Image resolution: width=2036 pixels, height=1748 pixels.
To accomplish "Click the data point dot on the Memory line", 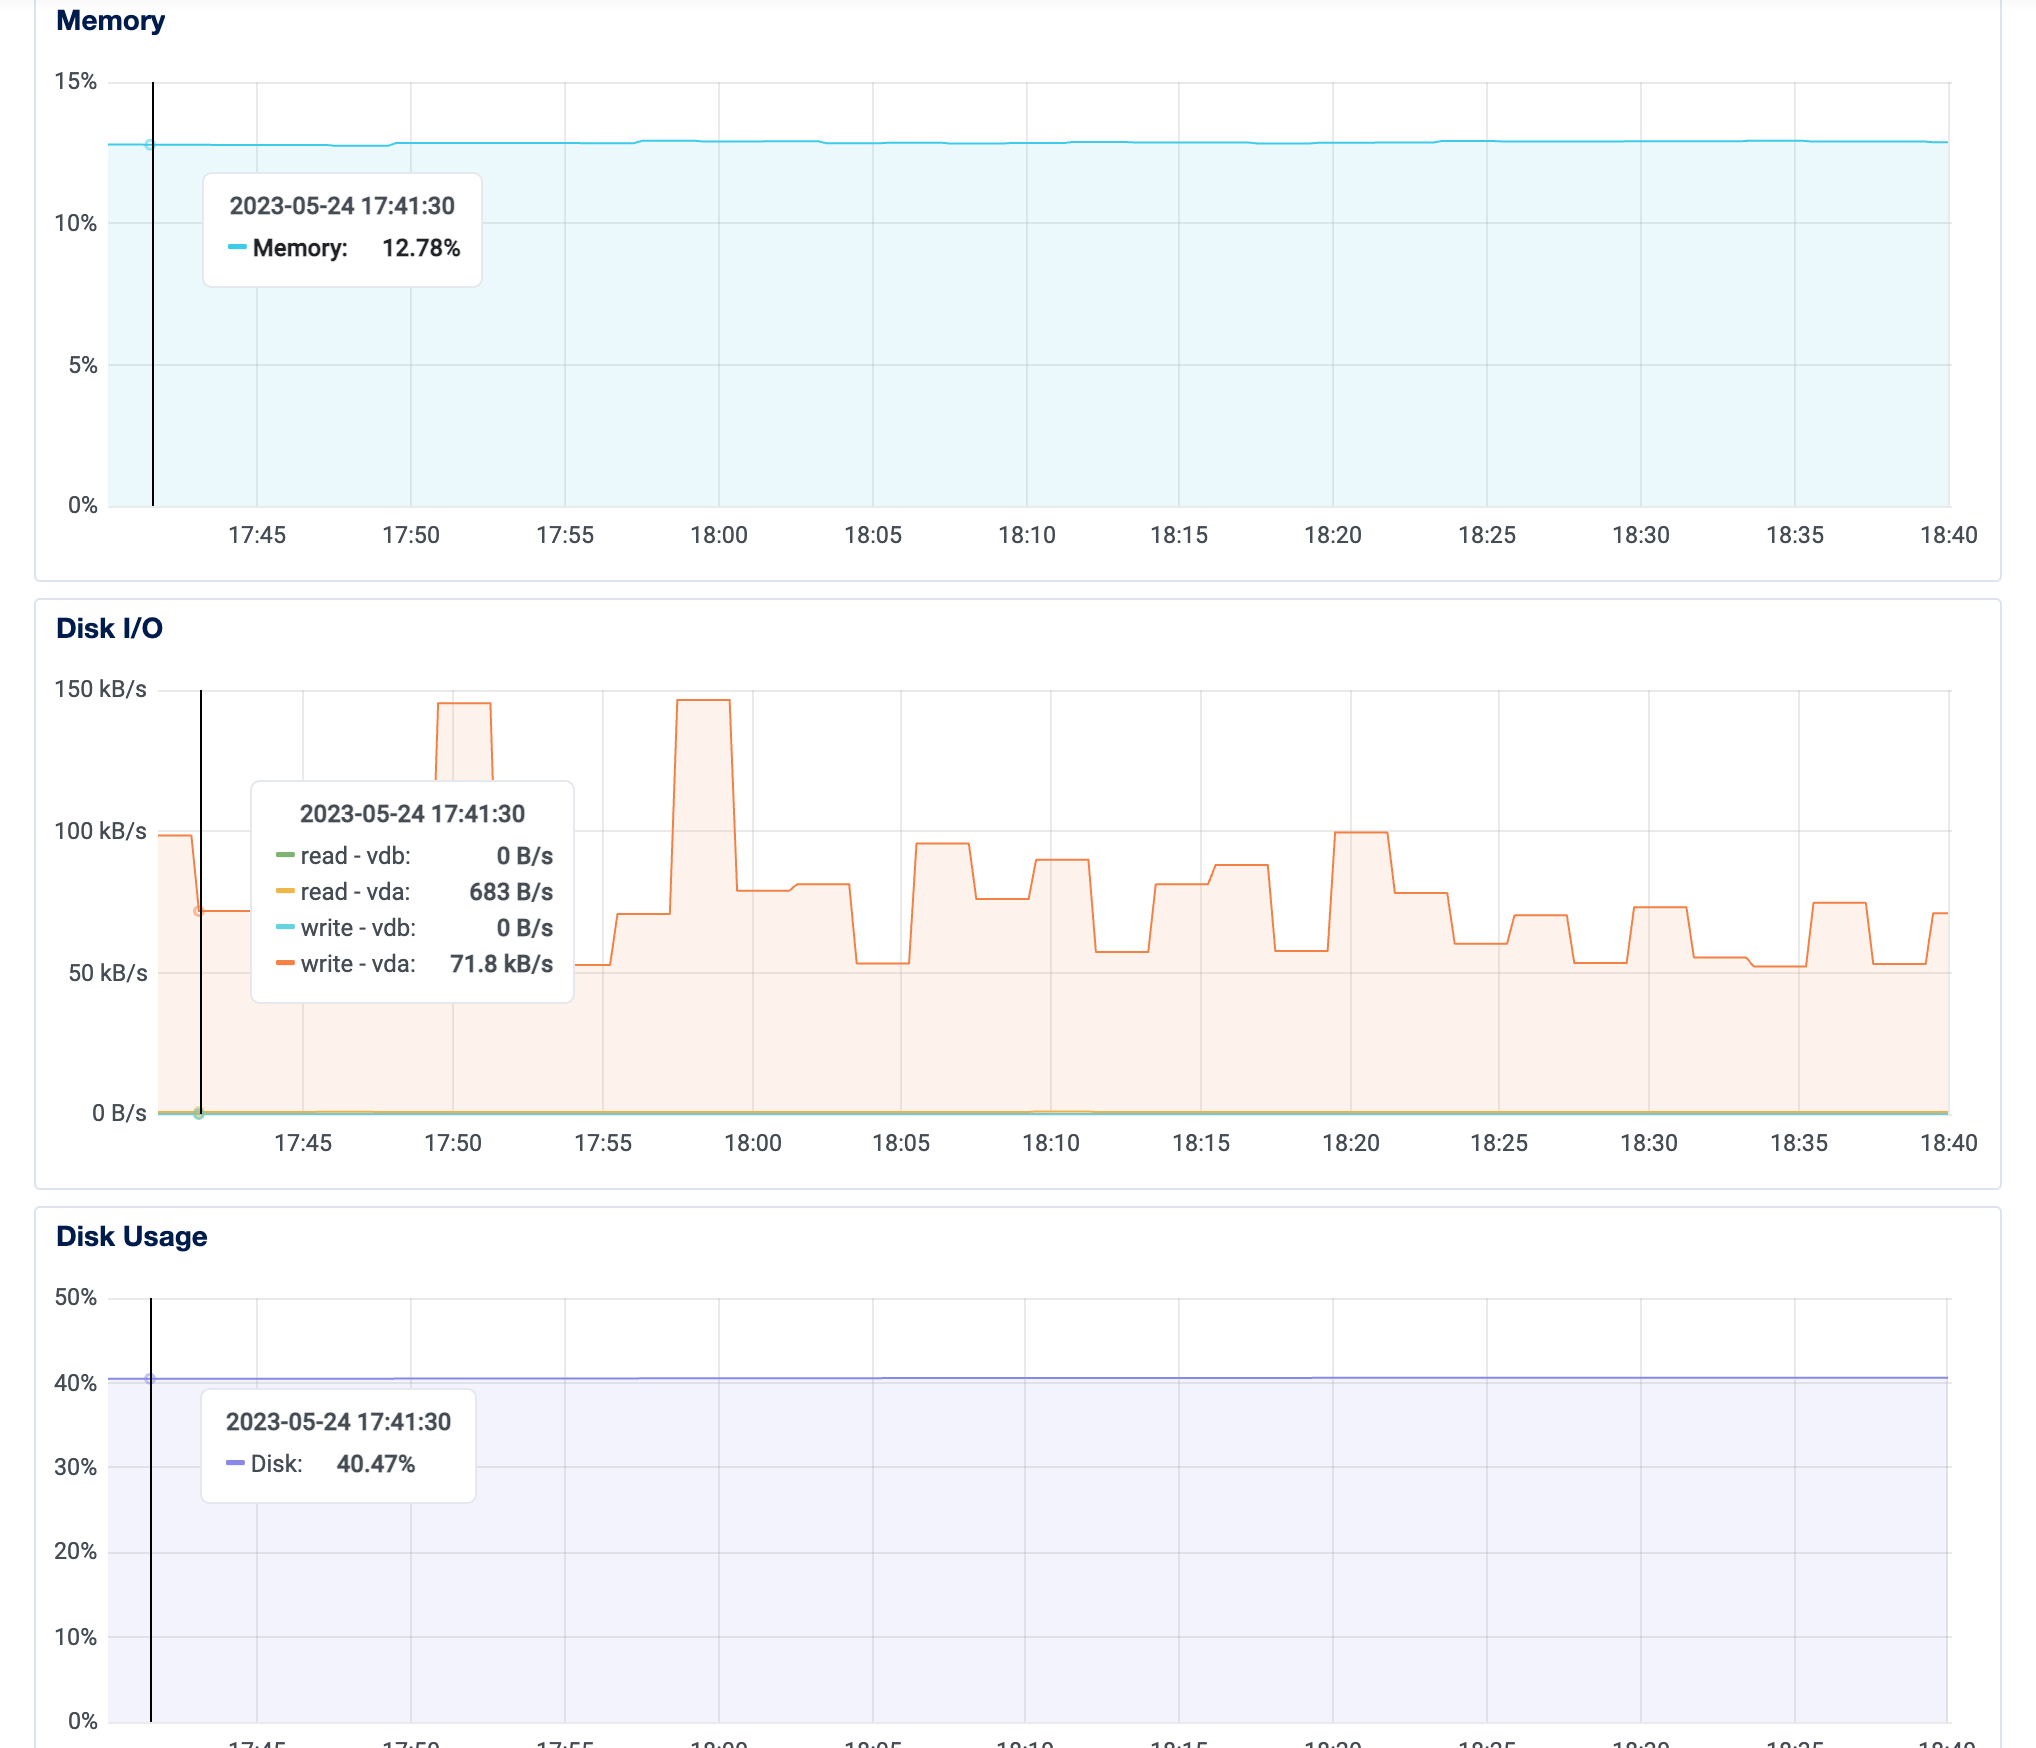I will tap(150, 144).
